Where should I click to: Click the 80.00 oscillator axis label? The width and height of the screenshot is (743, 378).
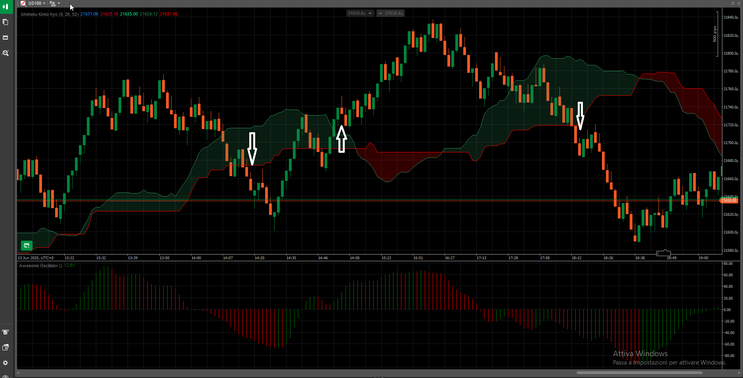click(x=728, y=263)
